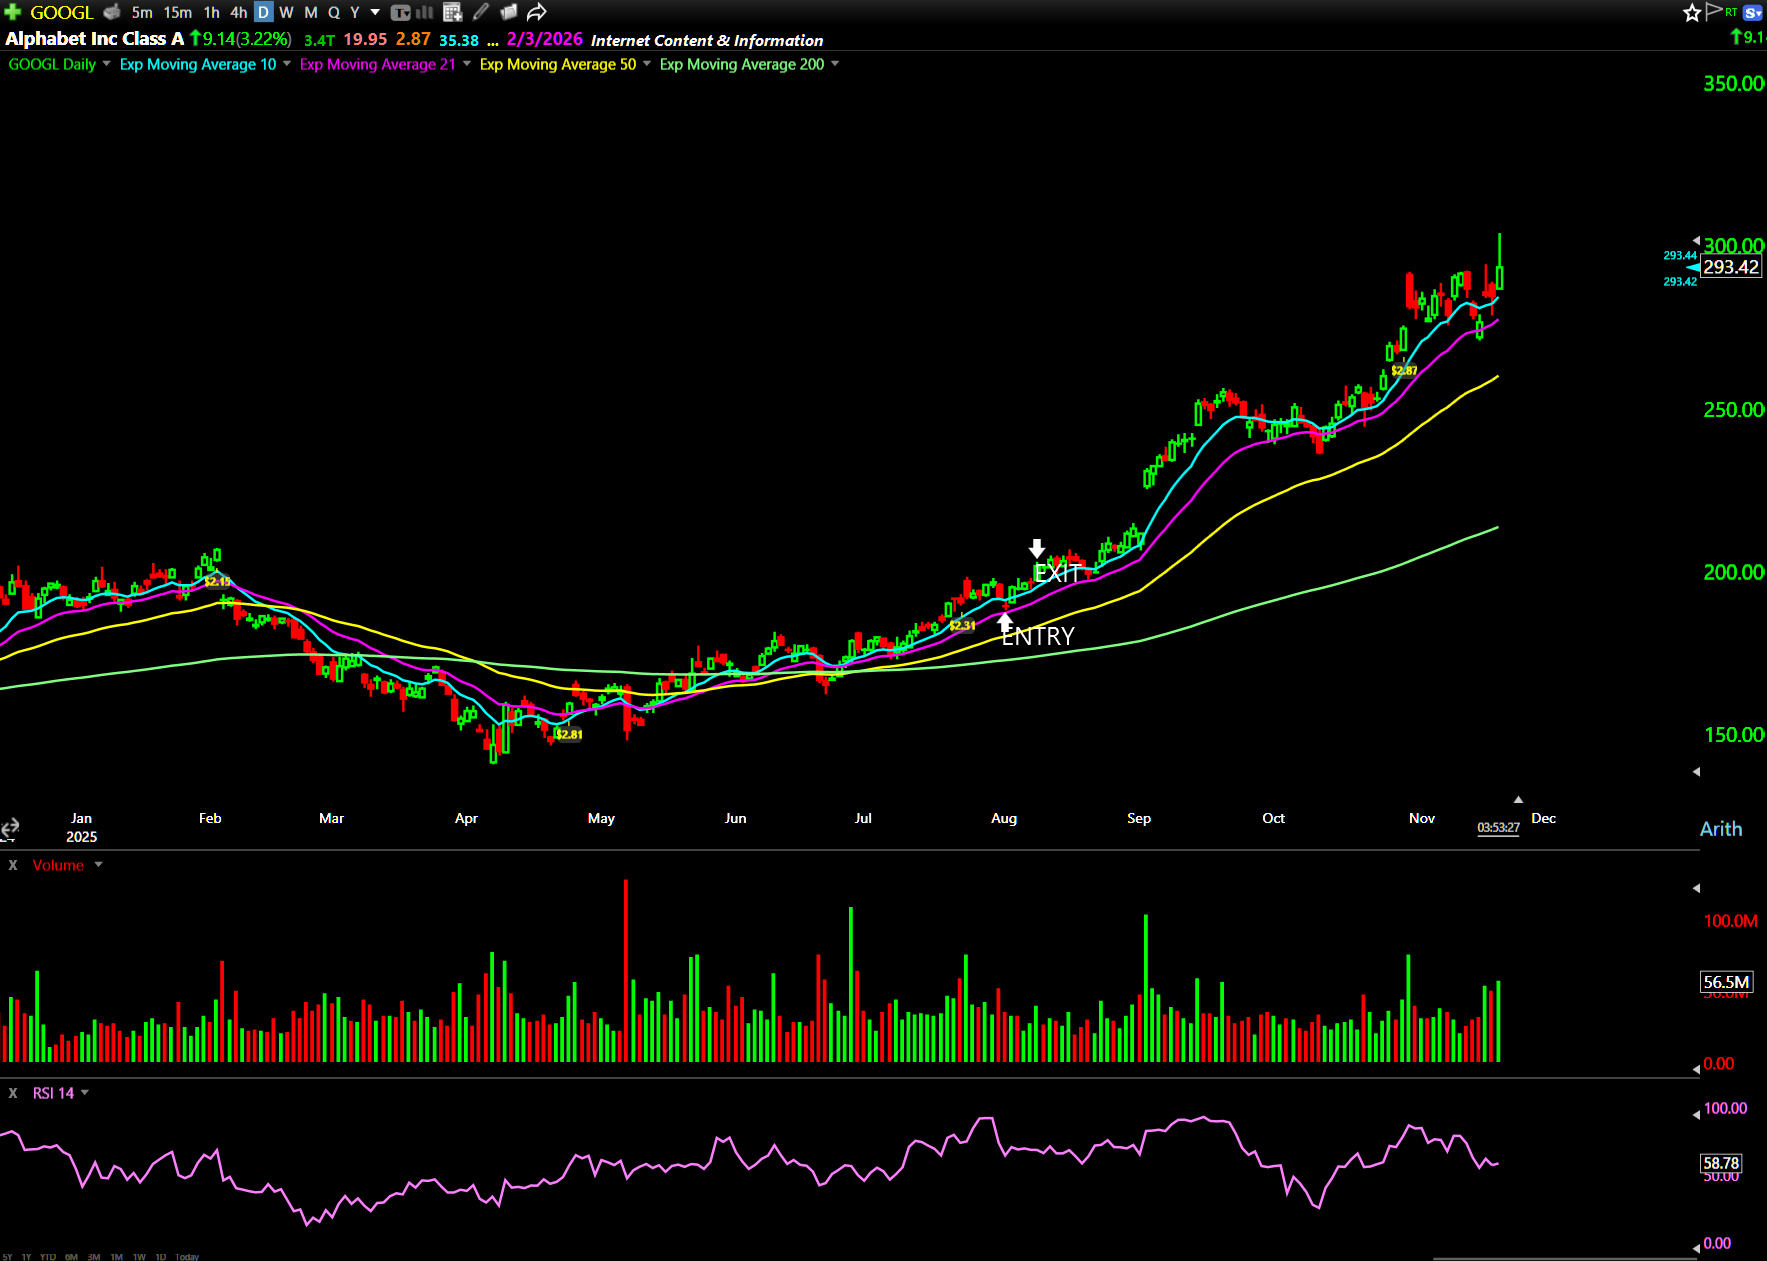Switch to Weekly timeframe
Screen dimensions: 1767x1261
tap(286, 12)
